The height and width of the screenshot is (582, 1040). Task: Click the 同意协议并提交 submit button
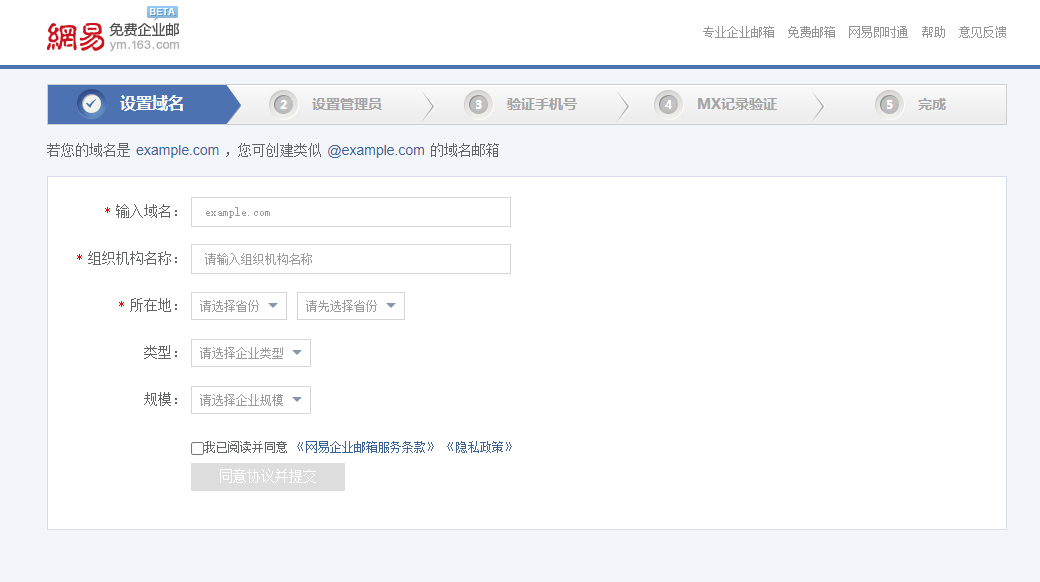[x=267, y=477]
